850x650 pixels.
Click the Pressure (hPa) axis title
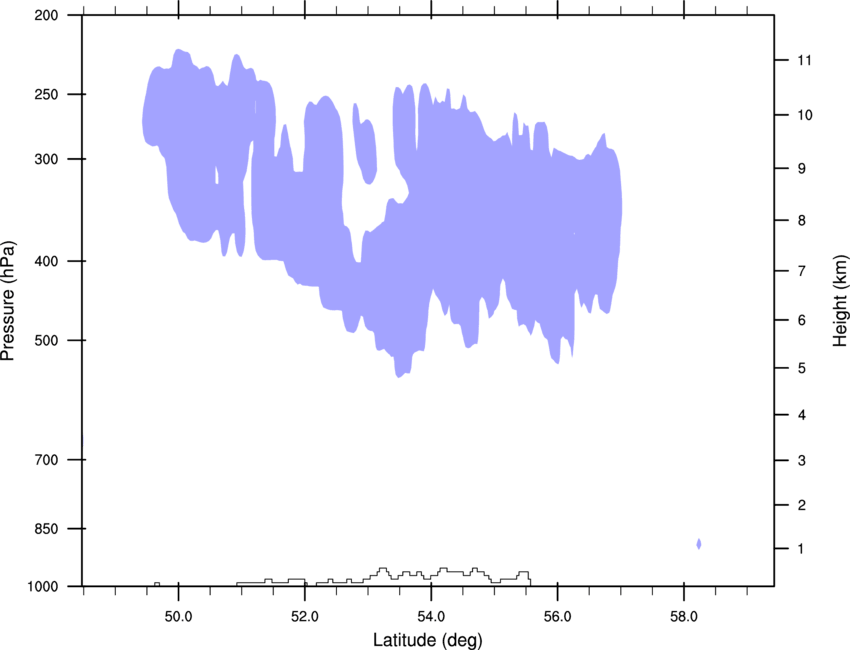[8, 301]
